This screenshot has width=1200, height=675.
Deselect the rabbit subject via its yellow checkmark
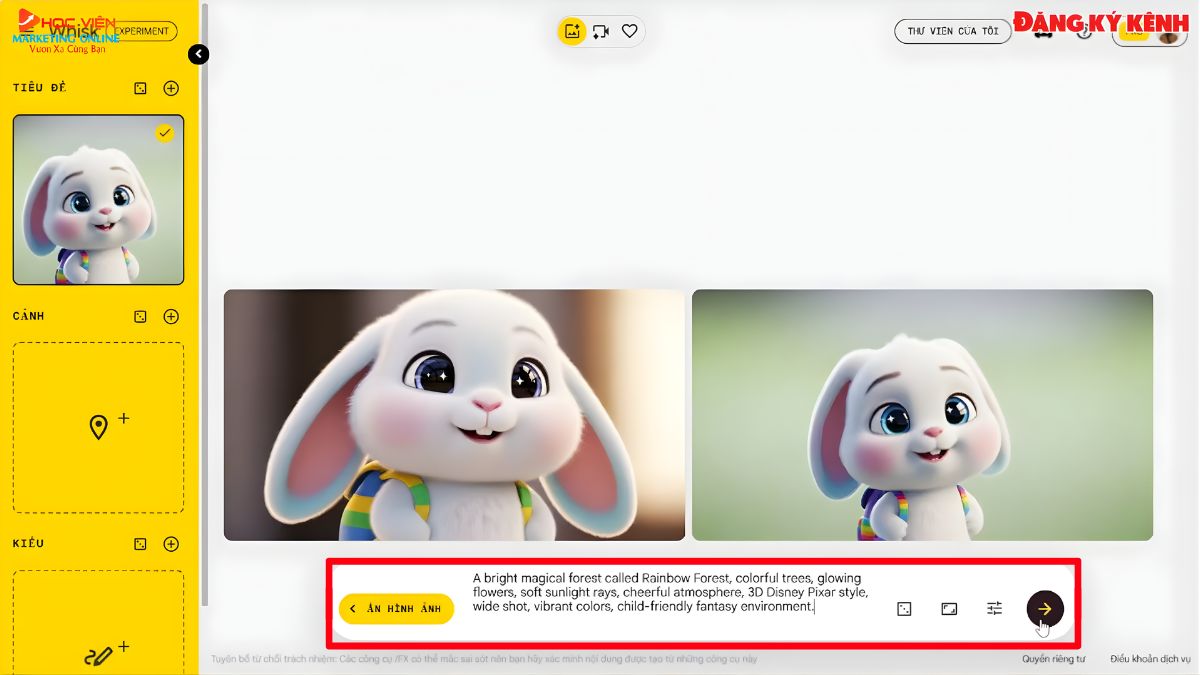point(166,132)
